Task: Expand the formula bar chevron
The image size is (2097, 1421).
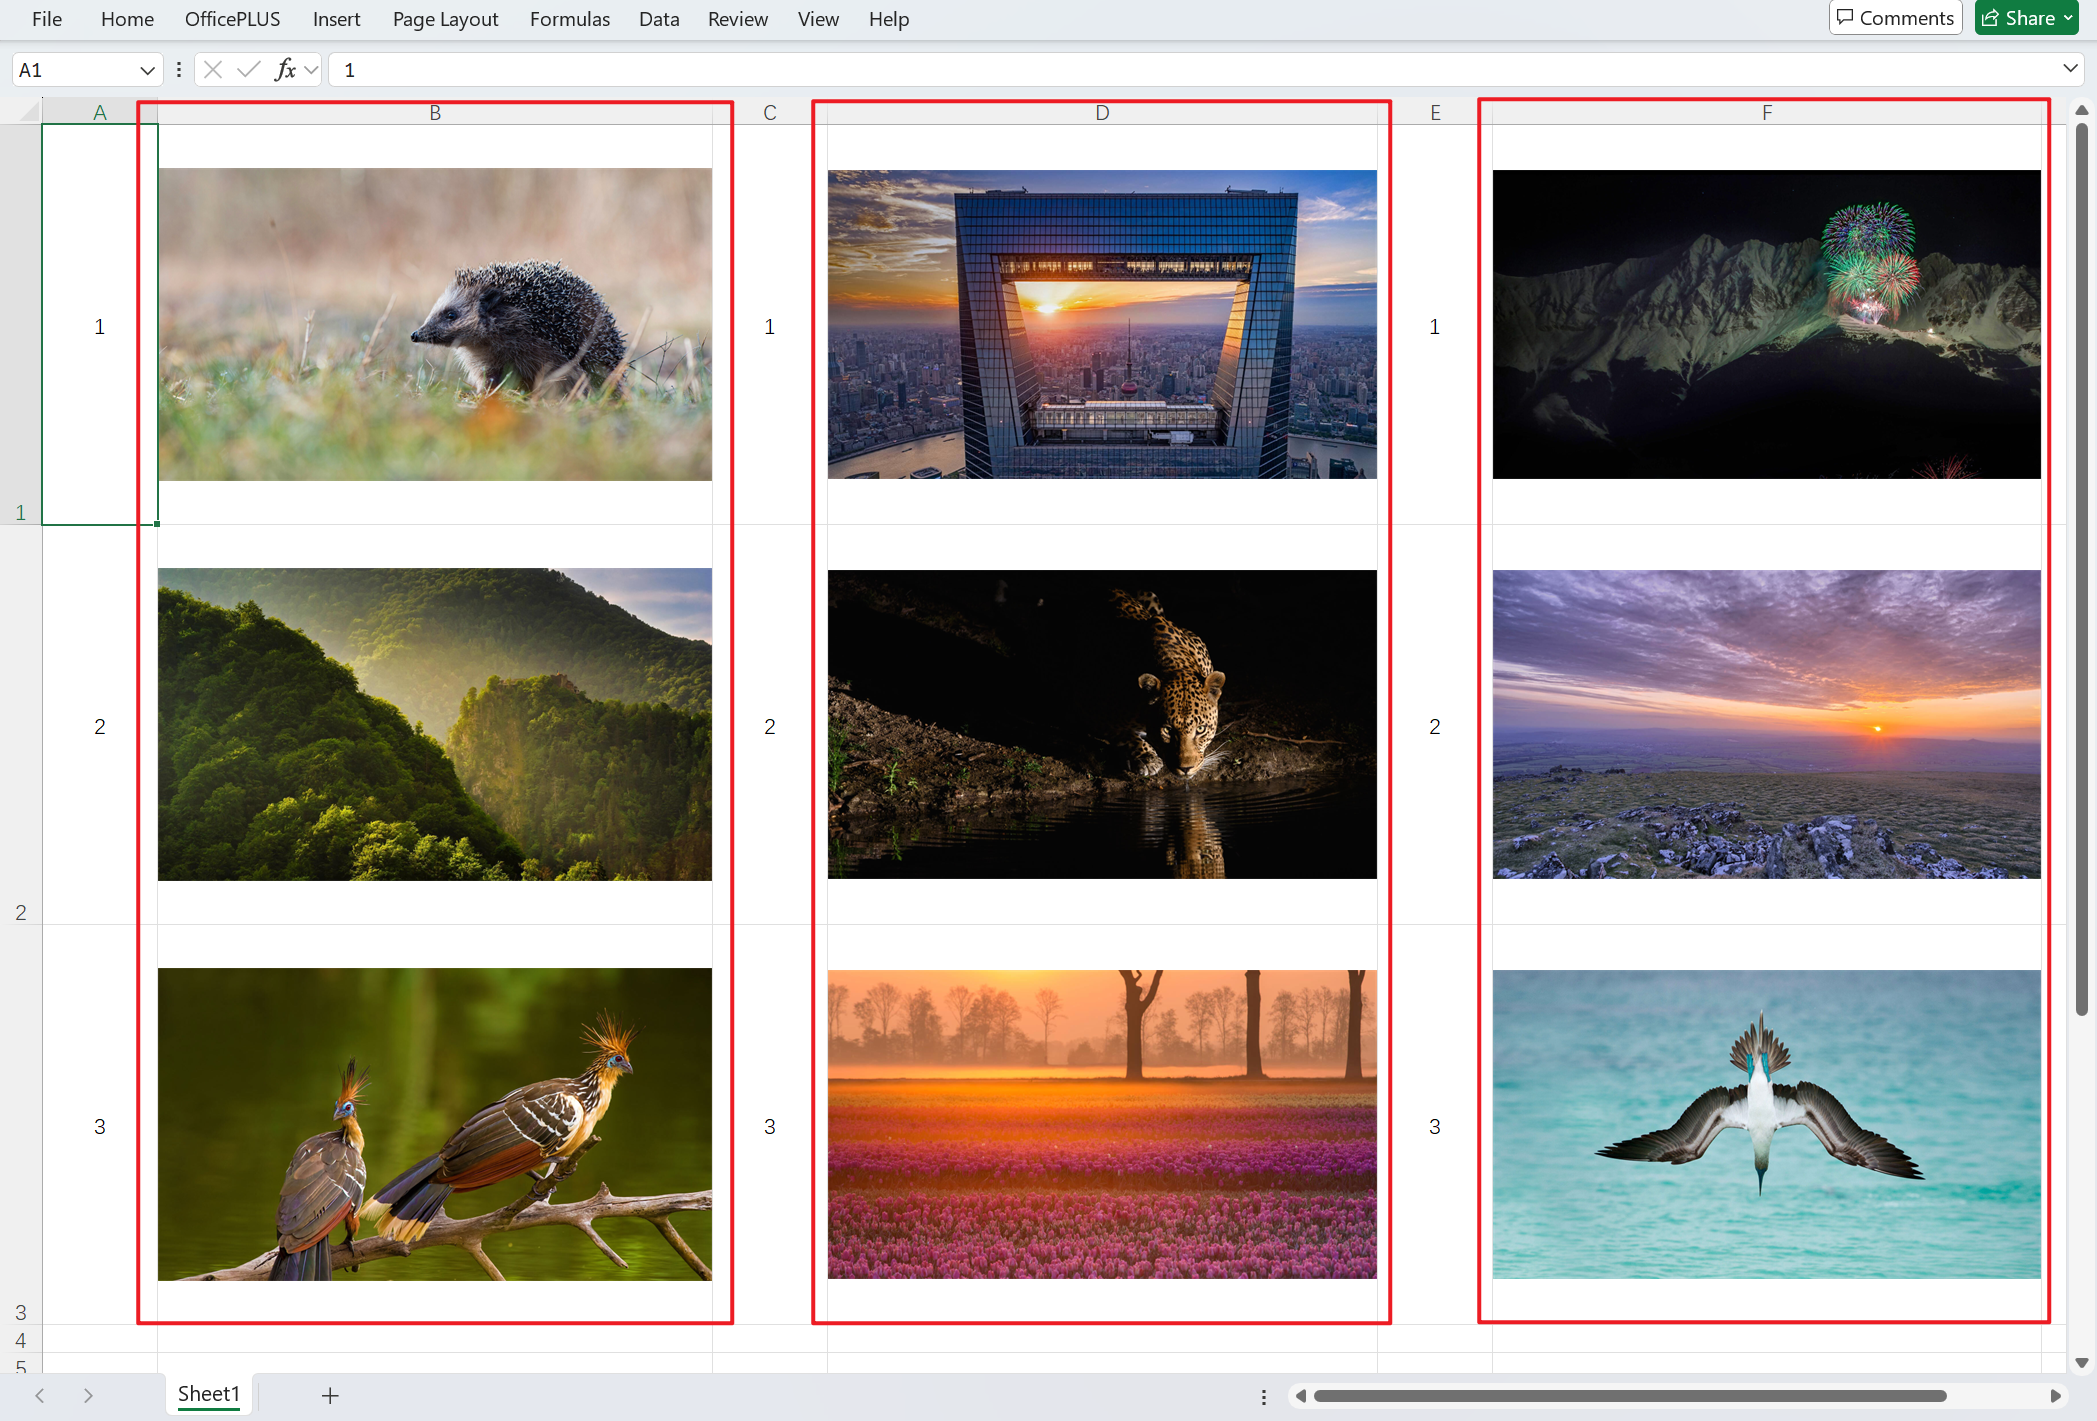Action: tap(2070, 69)
